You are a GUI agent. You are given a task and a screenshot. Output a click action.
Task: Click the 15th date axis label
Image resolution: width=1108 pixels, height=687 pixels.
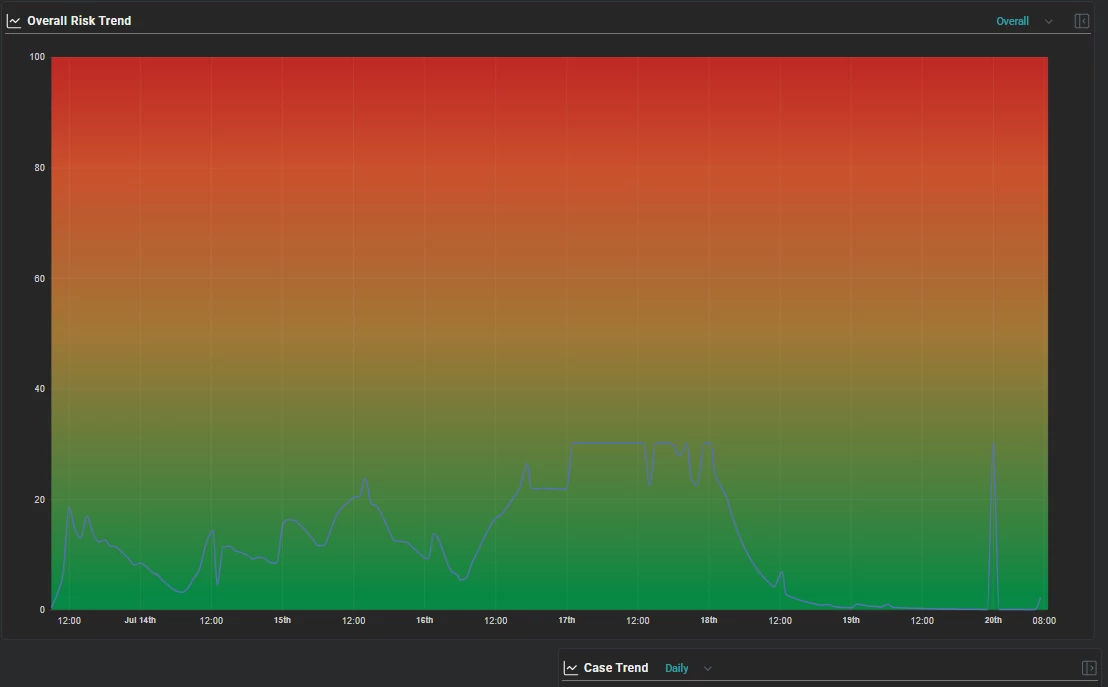(x=282, y=620)
